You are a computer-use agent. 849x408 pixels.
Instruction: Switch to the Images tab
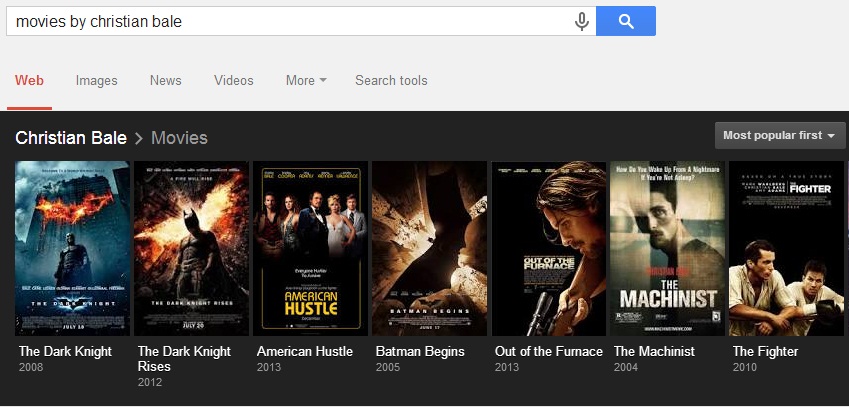(96, 81)
